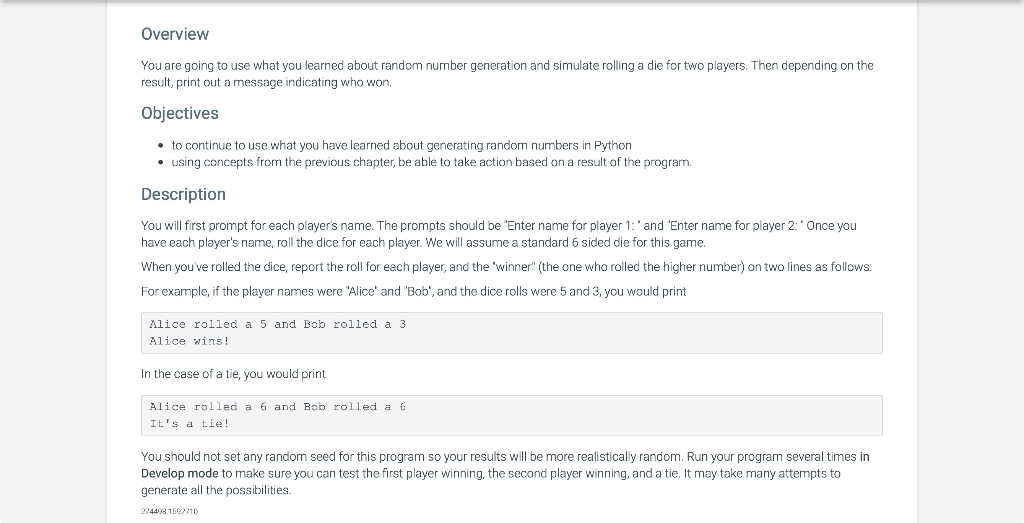Click the first bullet point marker under Objectives
The image size is (1024, 523).
coord(161,146)
